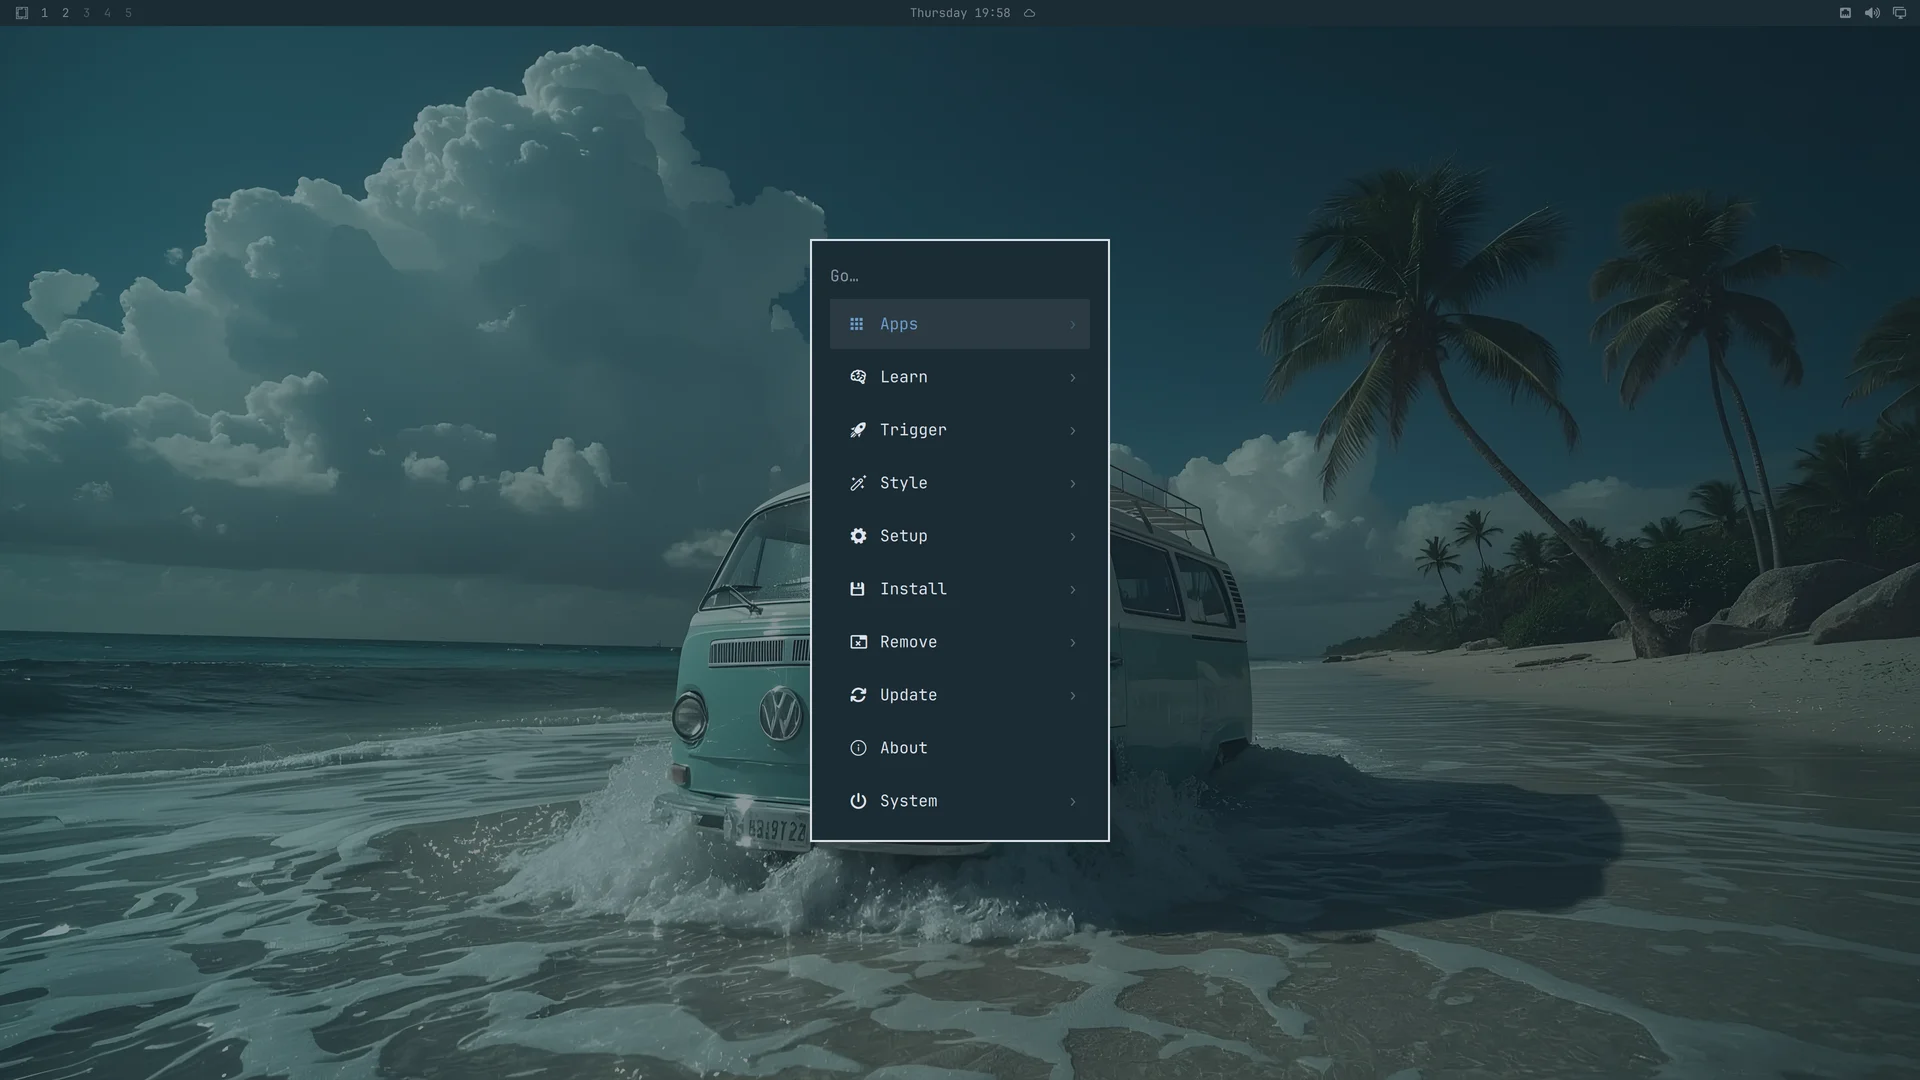The height and width of the screenshot is (1080, 1920).
Task: Open the Learn menu entry
Action: pyautogui.click(x=960, y=377)
